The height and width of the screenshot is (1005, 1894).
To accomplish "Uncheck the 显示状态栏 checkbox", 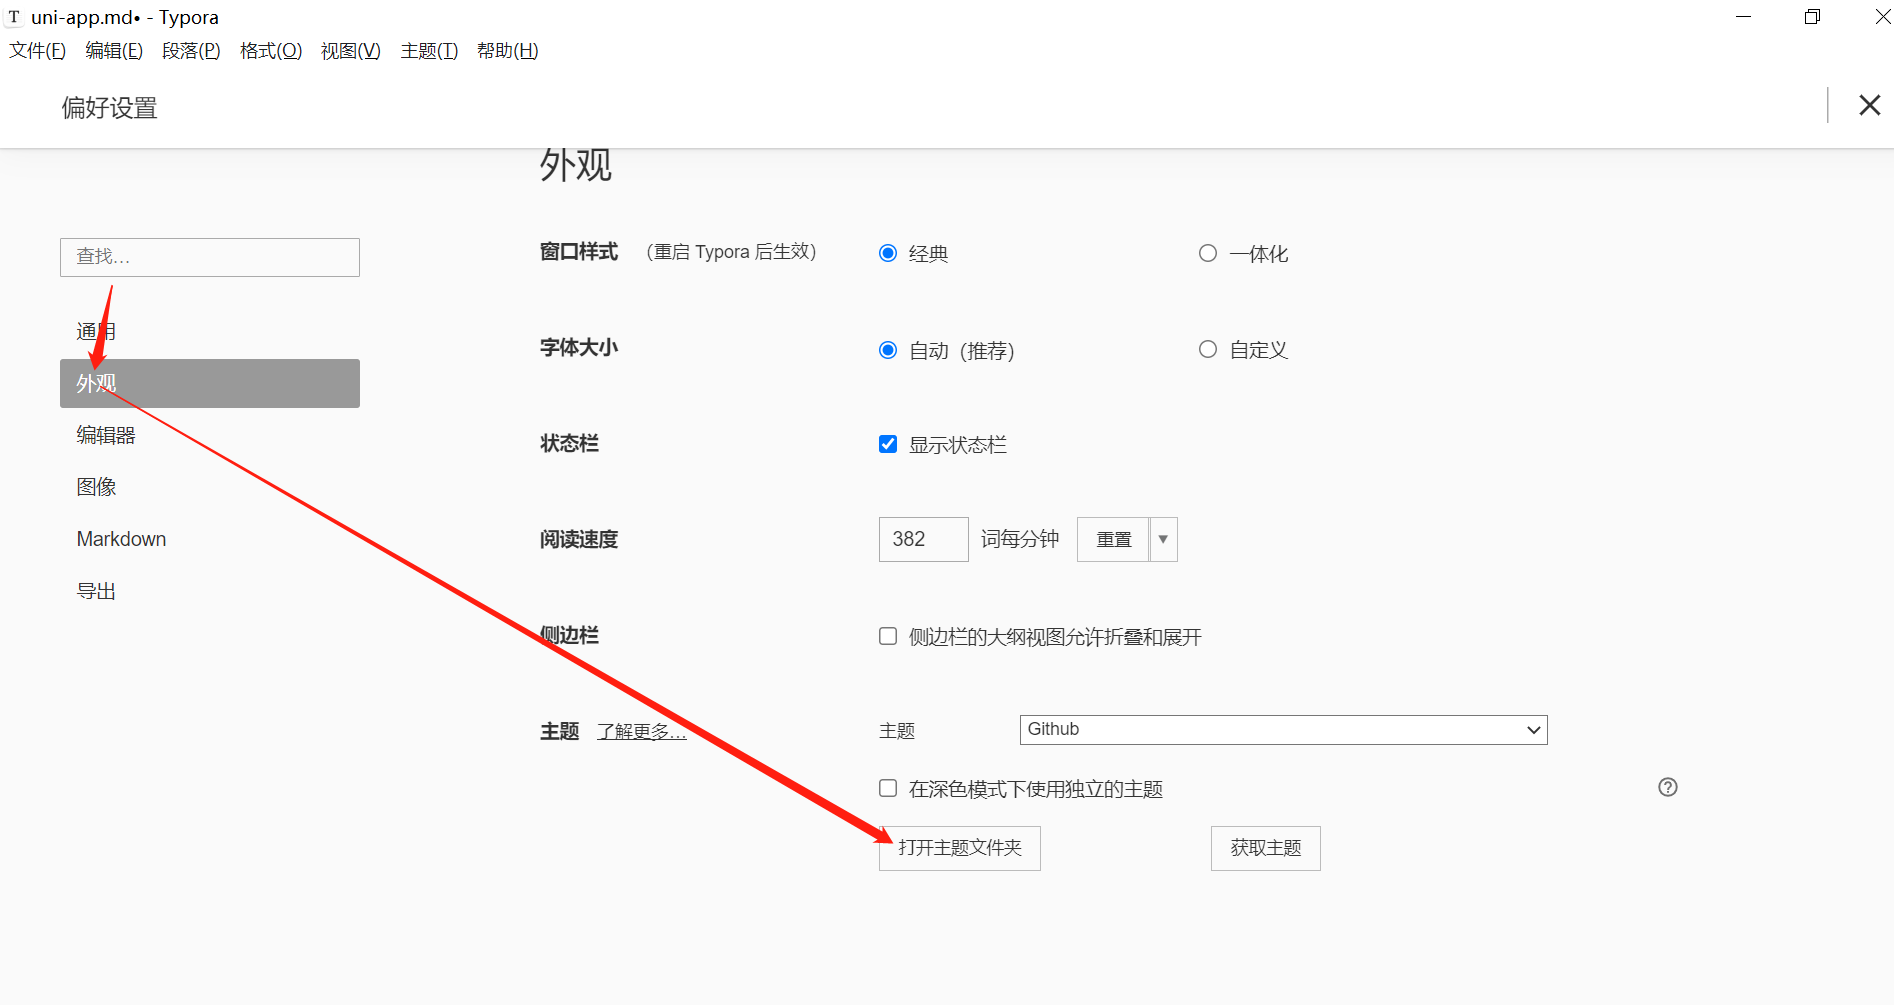I will (887, 443).
